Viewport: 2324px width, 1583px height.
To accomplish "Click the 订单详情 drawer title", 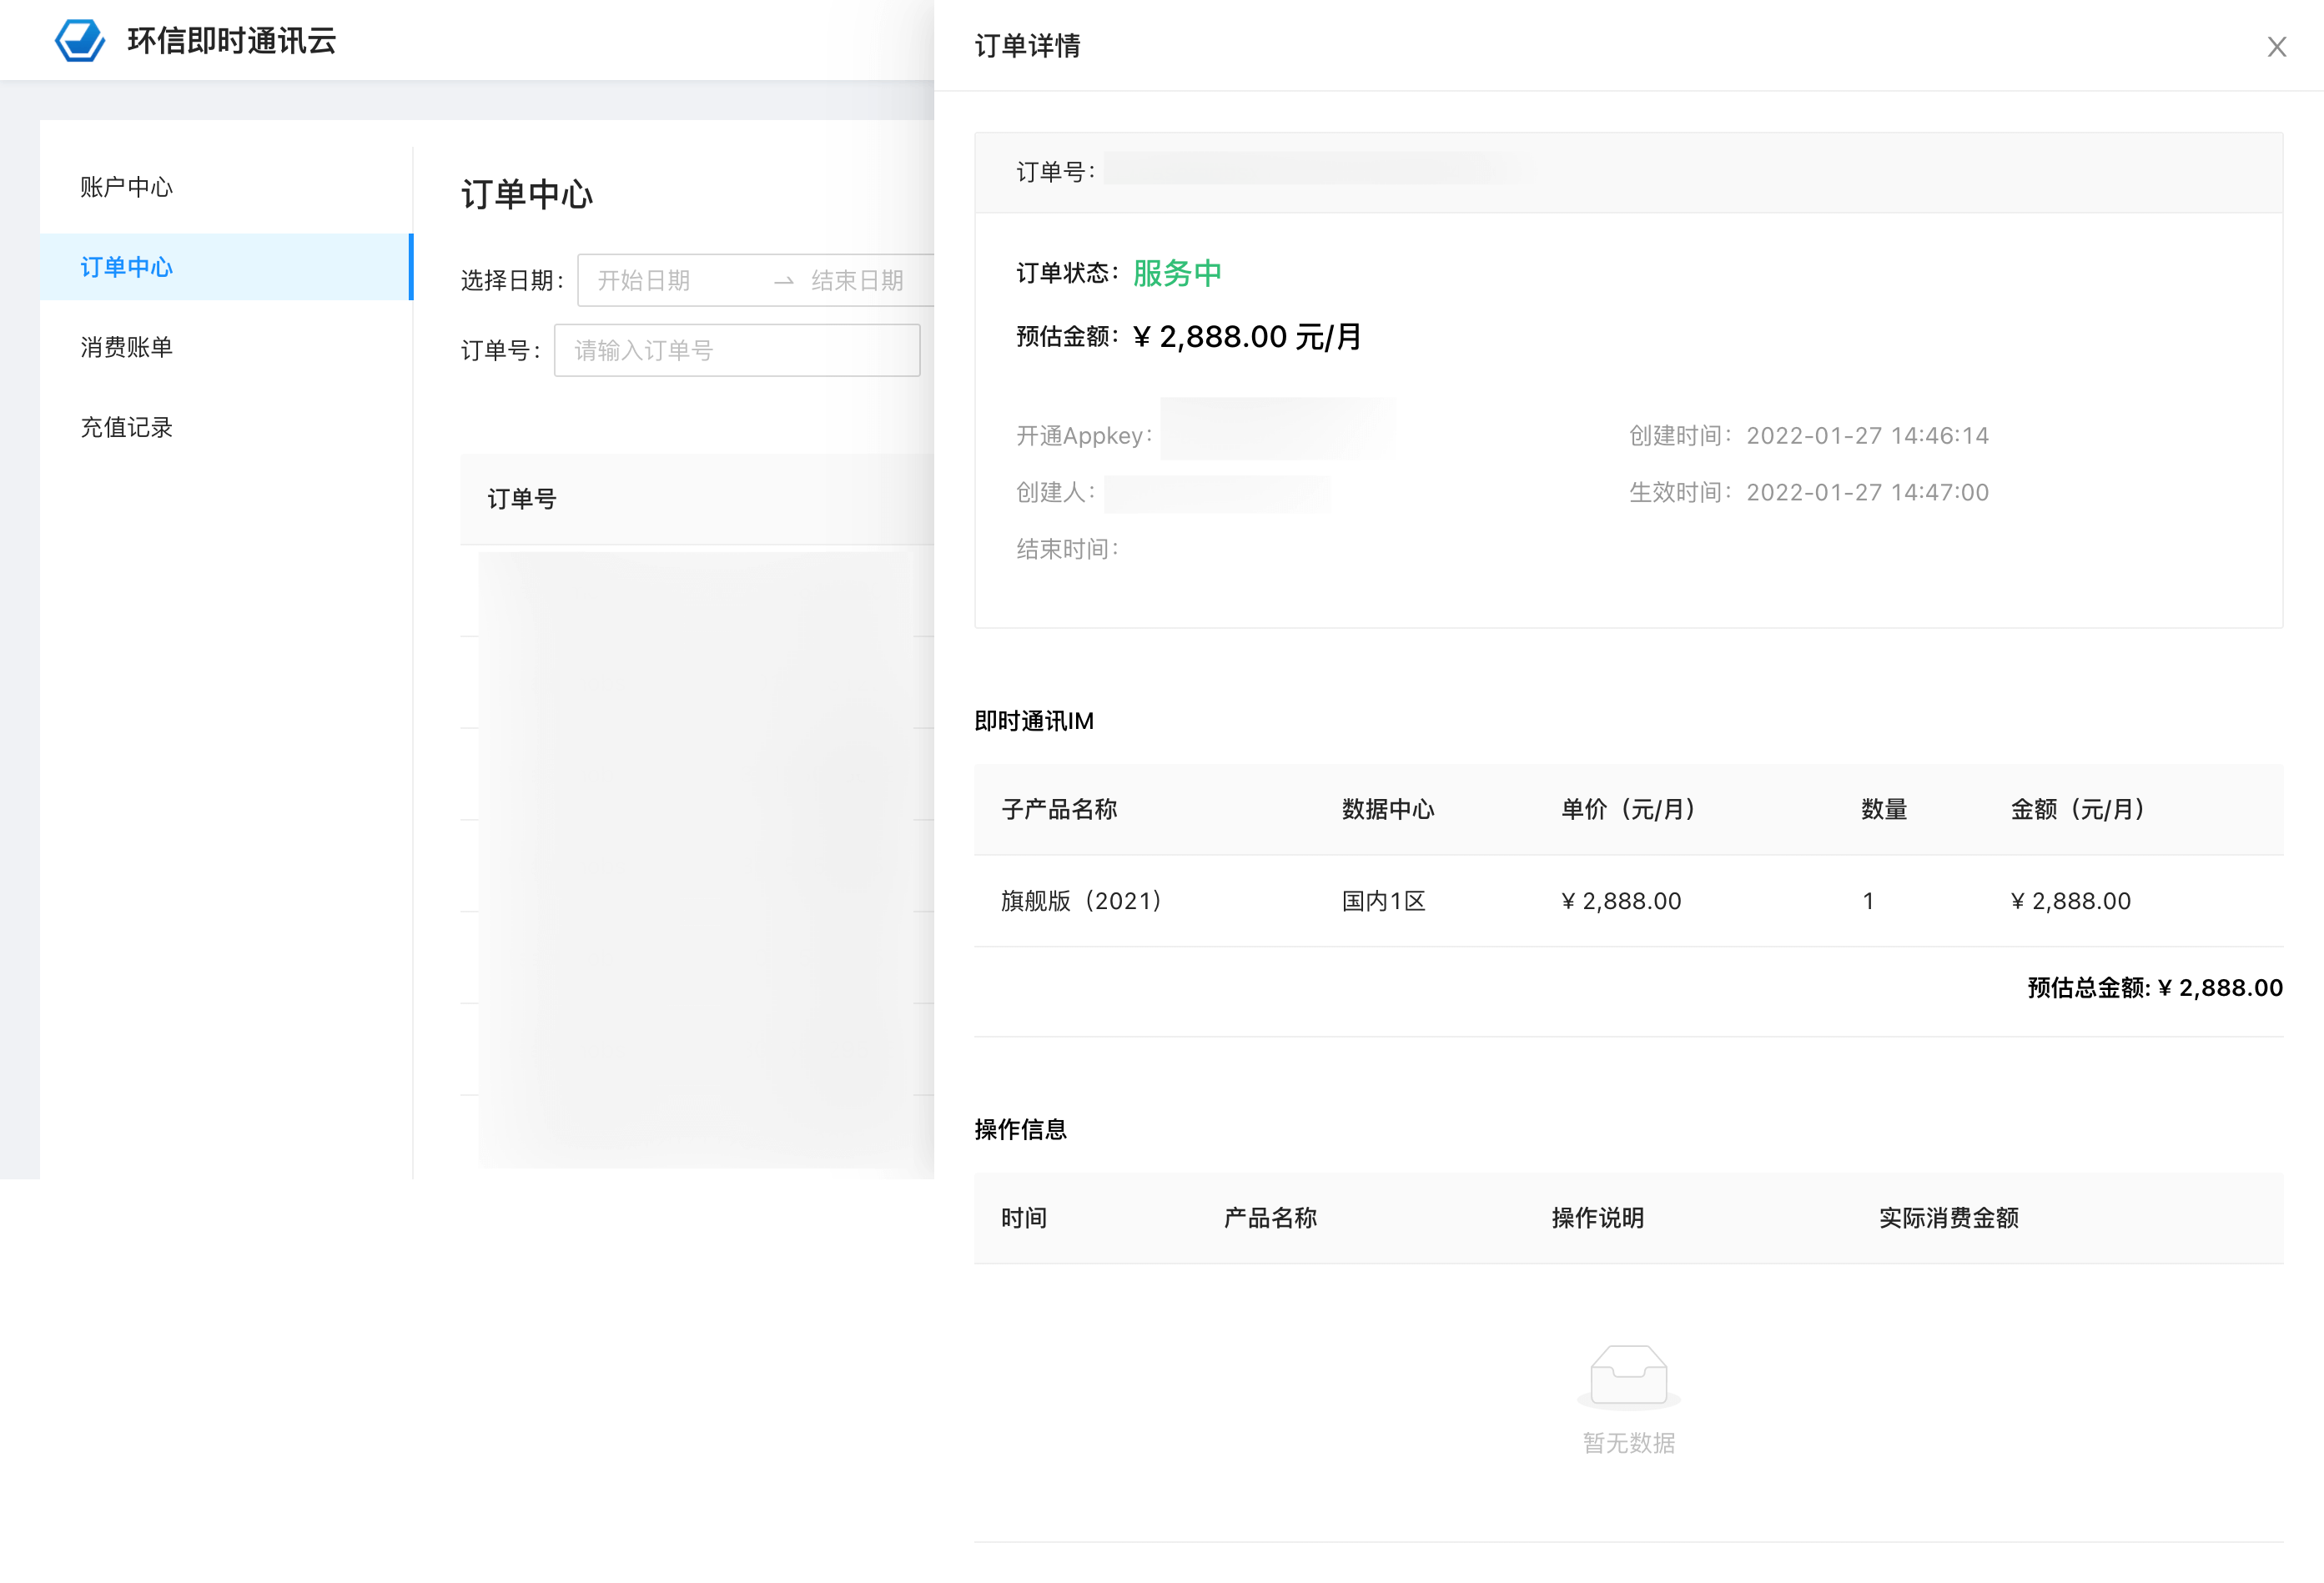I will coord(1027,46).
